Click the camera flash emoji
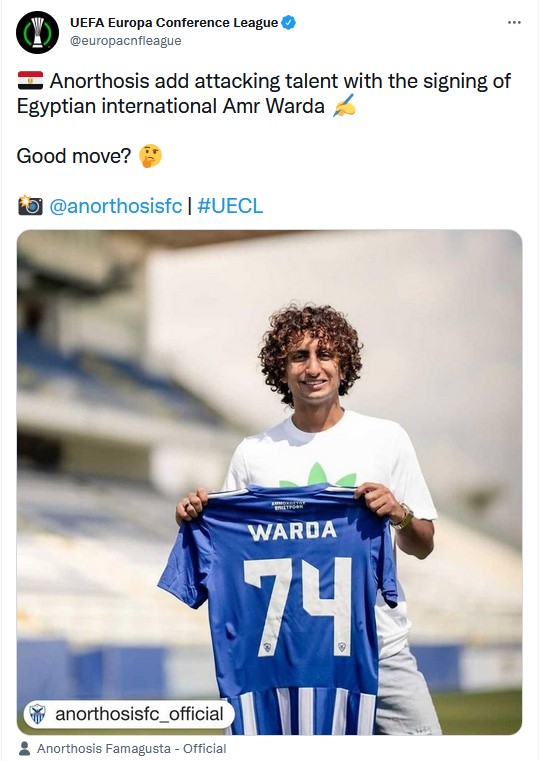Screen dimensions: 539x761 click(30, 205)
